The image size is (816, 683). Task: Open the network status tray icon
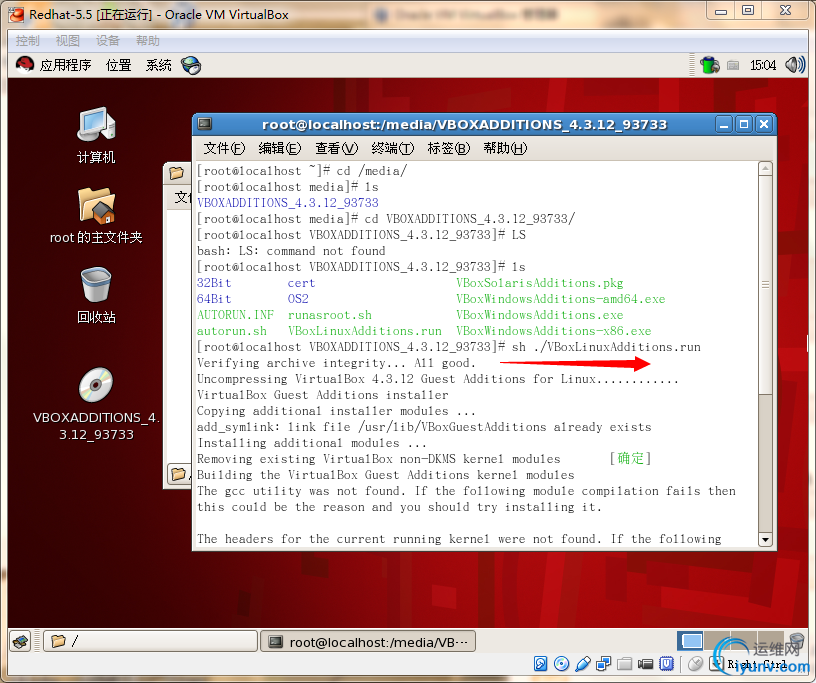[709, 65]
